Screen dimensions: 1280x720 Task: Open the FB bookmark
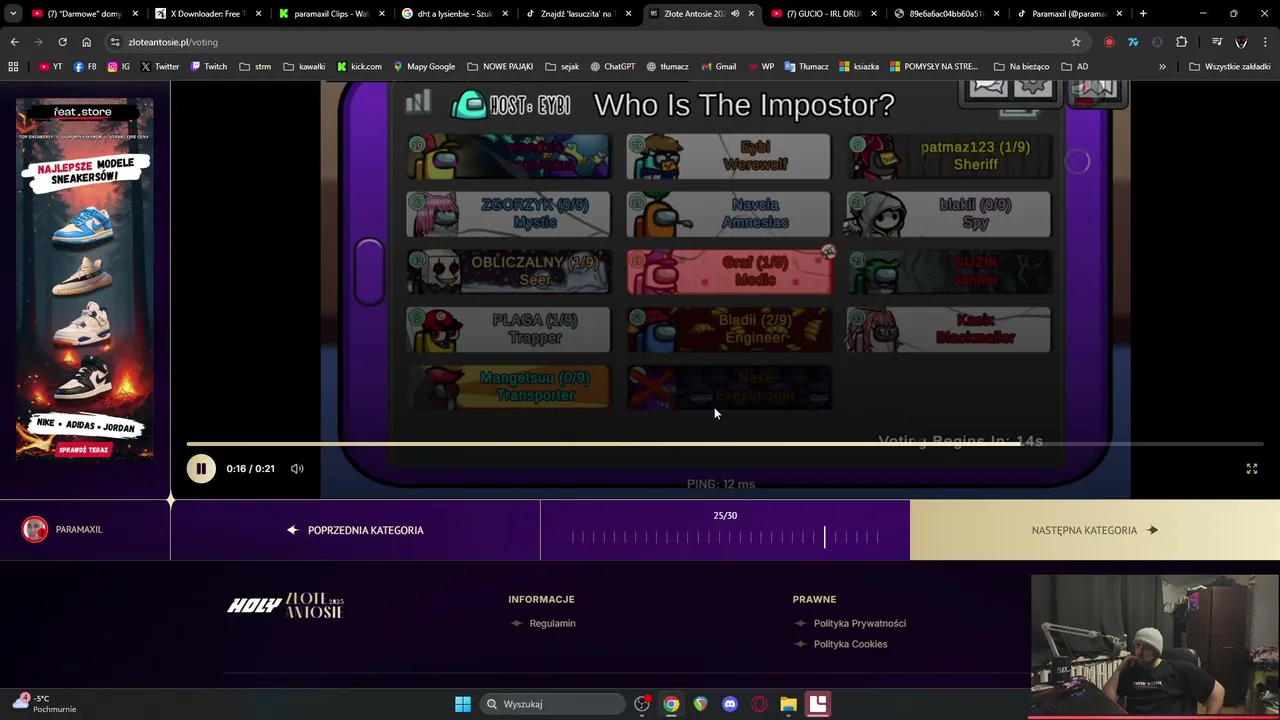(85, 66)
